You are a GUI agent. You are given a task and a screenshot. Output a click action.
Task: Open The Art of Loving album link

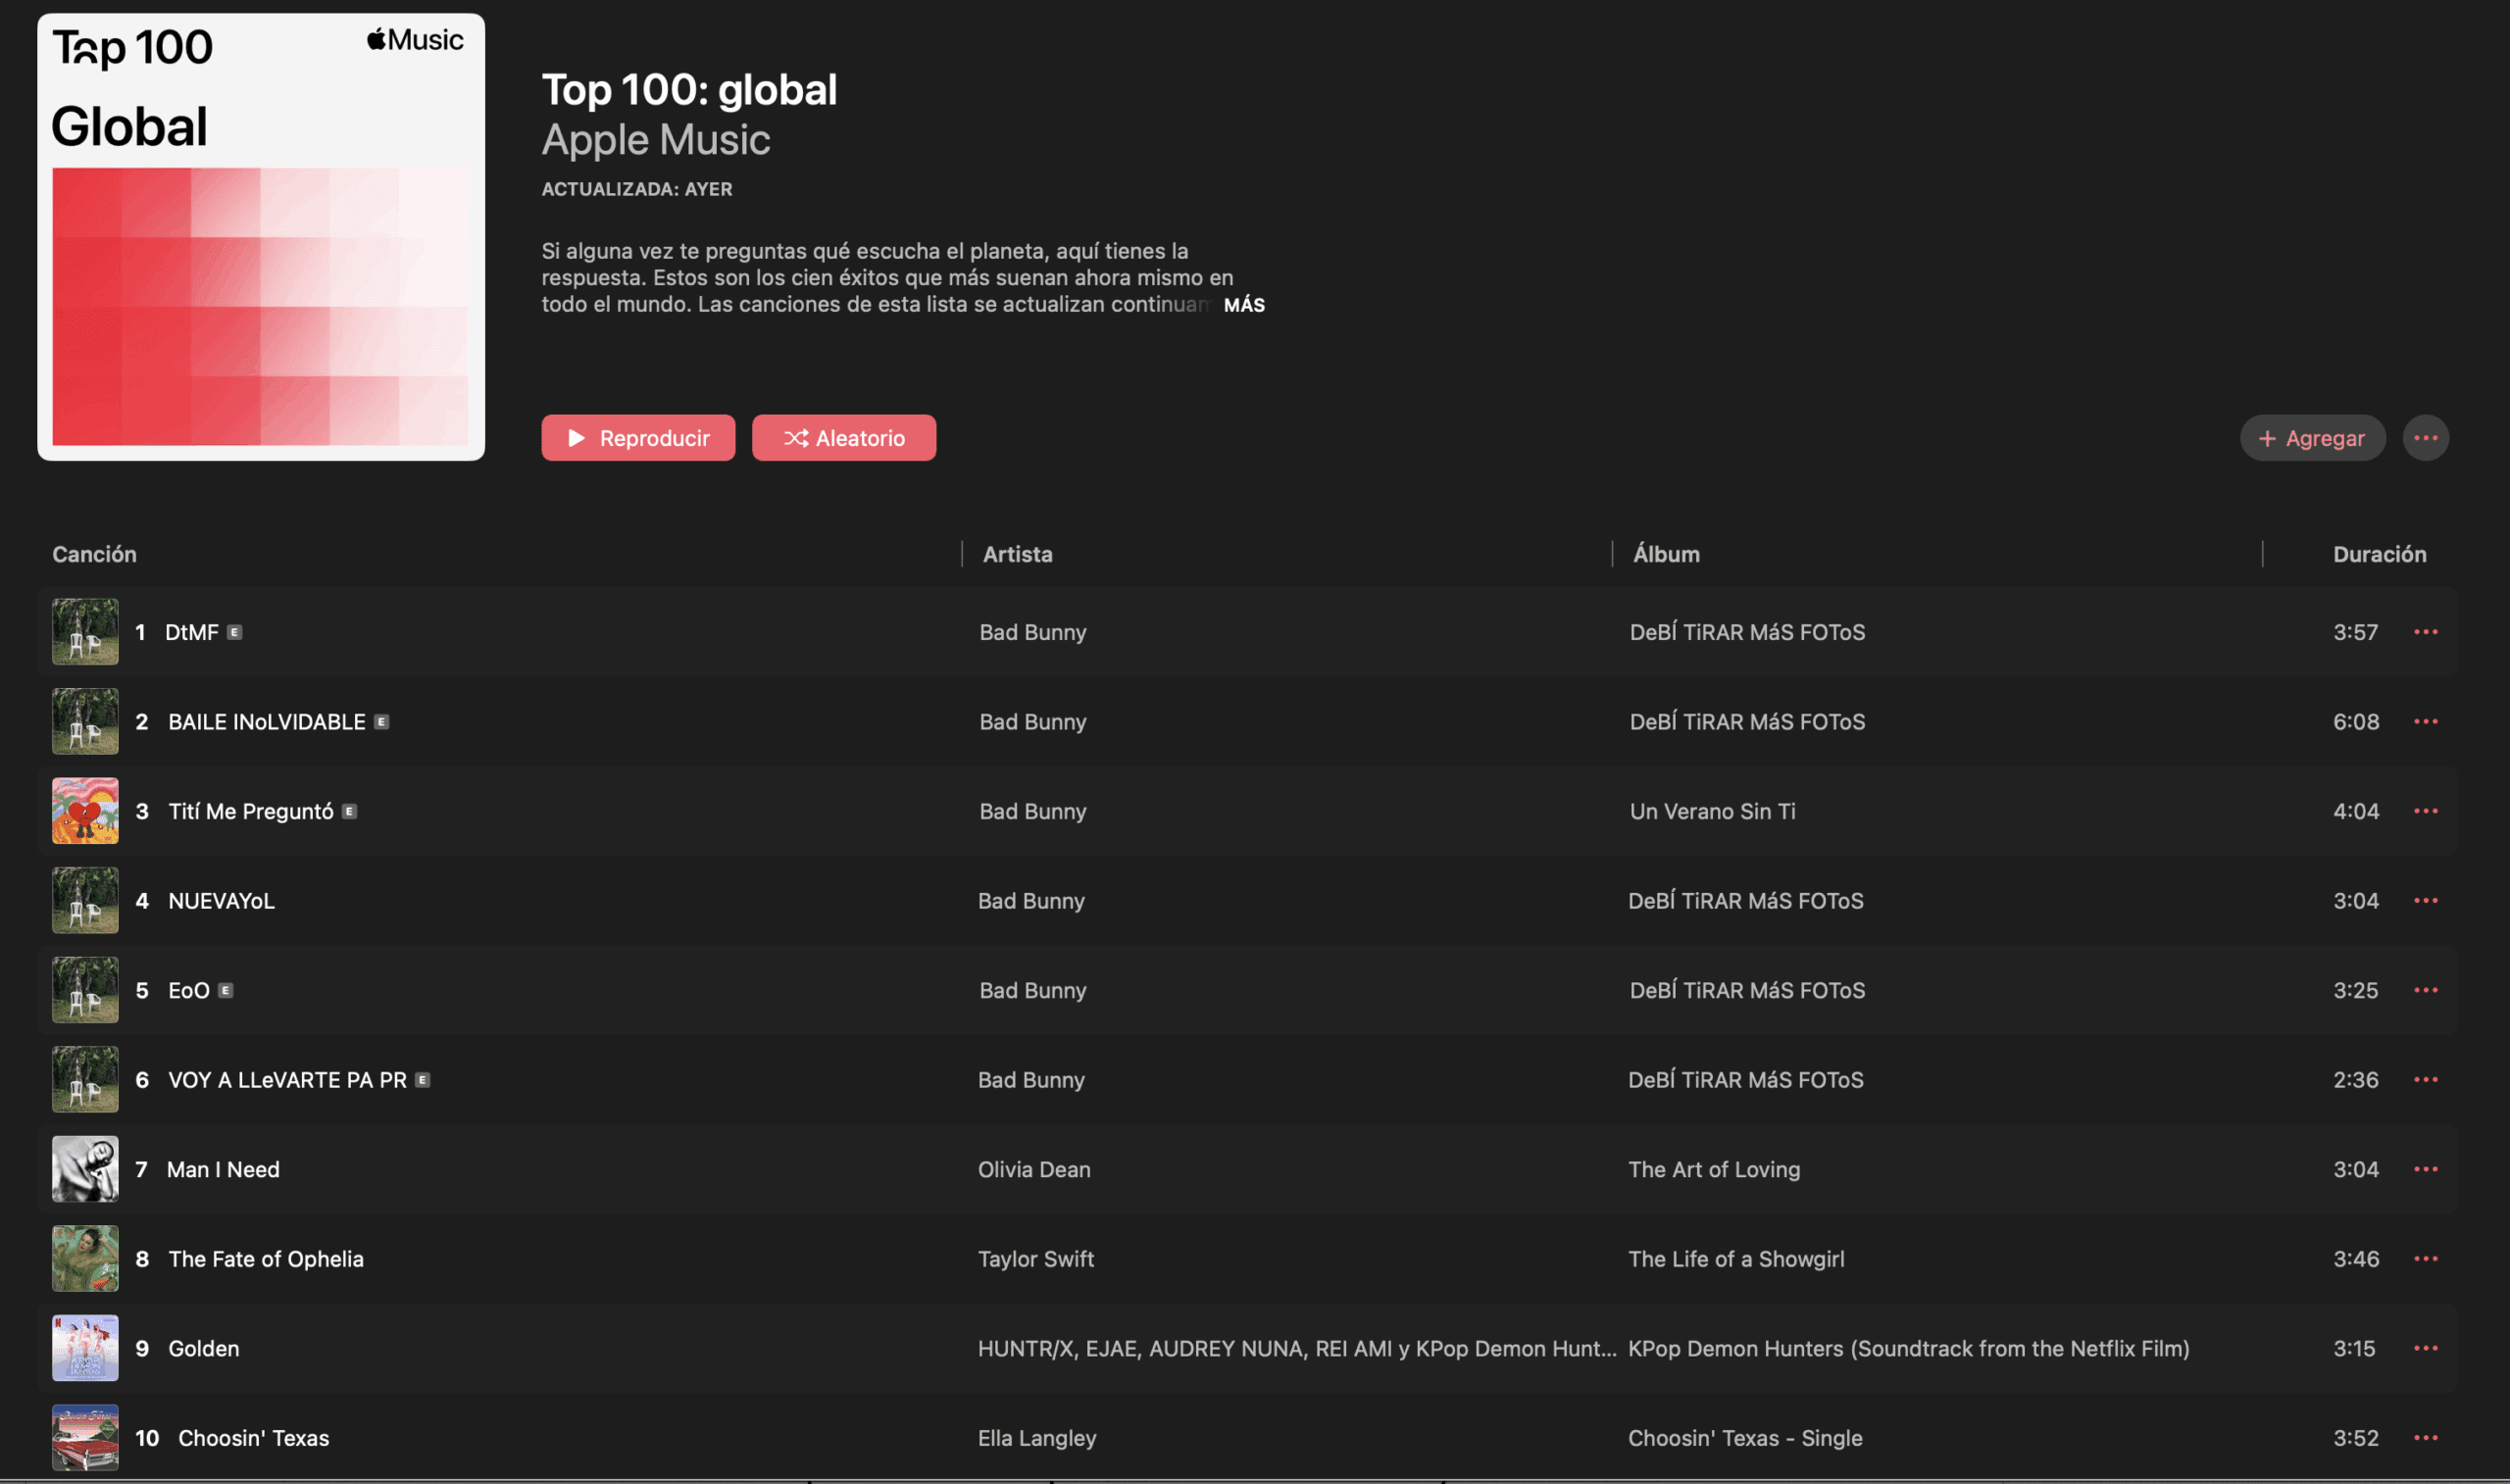[x=1713, y=1169]
